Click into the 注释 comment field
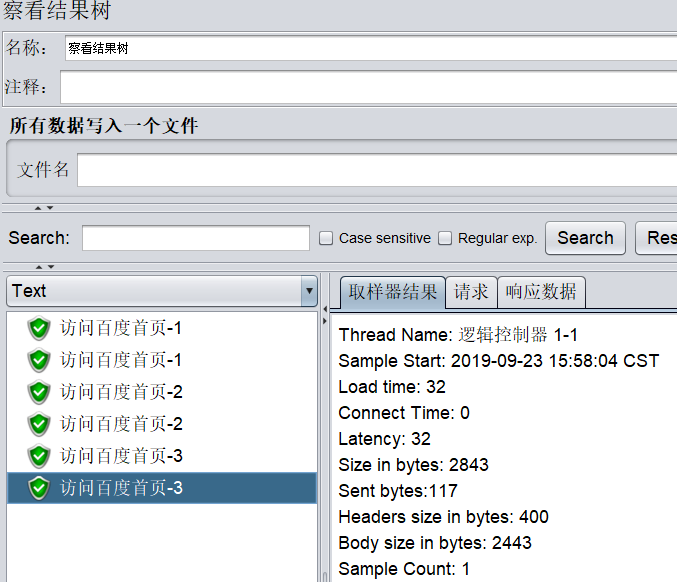The image size is (677, 582). pyautogui.click(x=368, y=87)
